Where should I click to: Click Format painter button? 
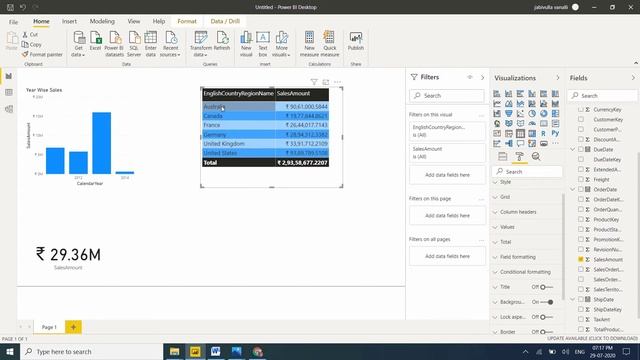click(42, 54)
